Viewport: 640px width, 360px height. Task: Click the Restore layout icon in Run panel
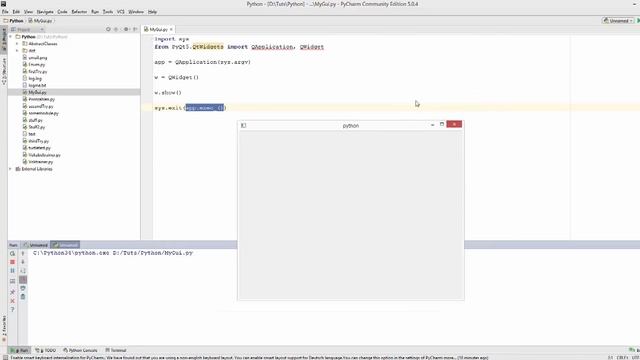pyautogui.click(x=12, y=281)
